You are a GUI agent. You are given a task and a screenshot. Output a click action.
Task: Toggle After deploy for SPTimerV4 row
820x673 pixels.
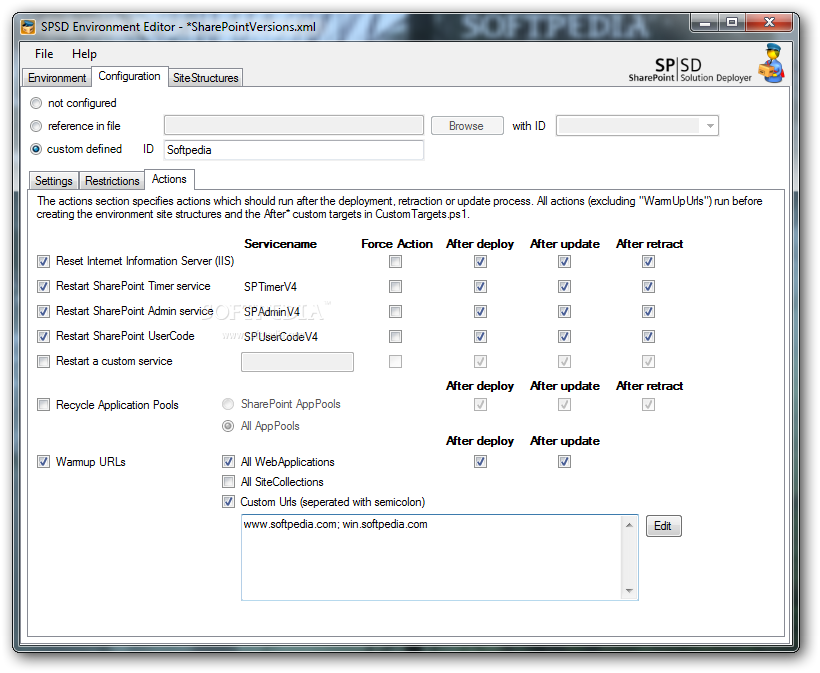pyautogui.click(x=480, y=287)
